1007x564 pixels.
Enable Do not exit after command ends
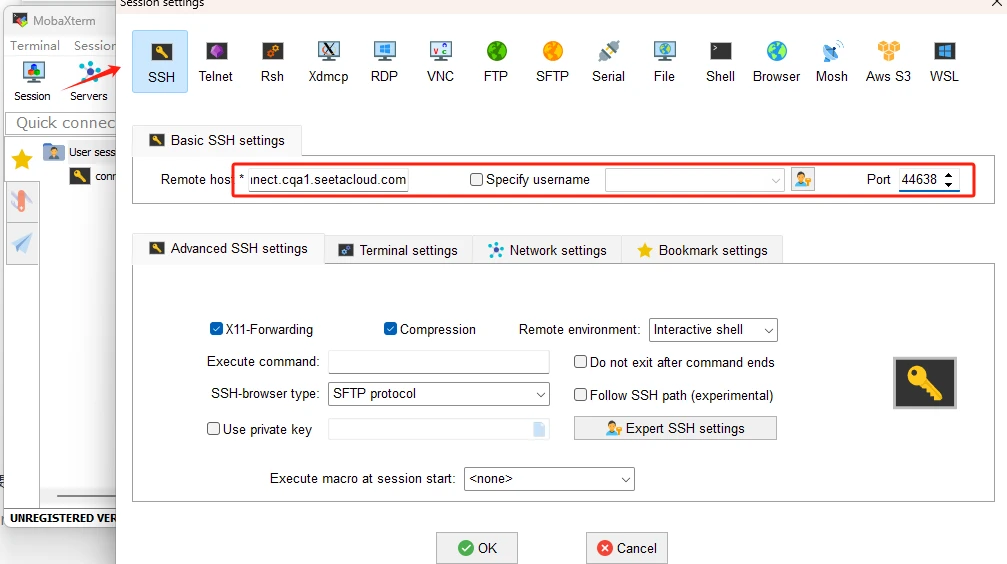(580, 362)
